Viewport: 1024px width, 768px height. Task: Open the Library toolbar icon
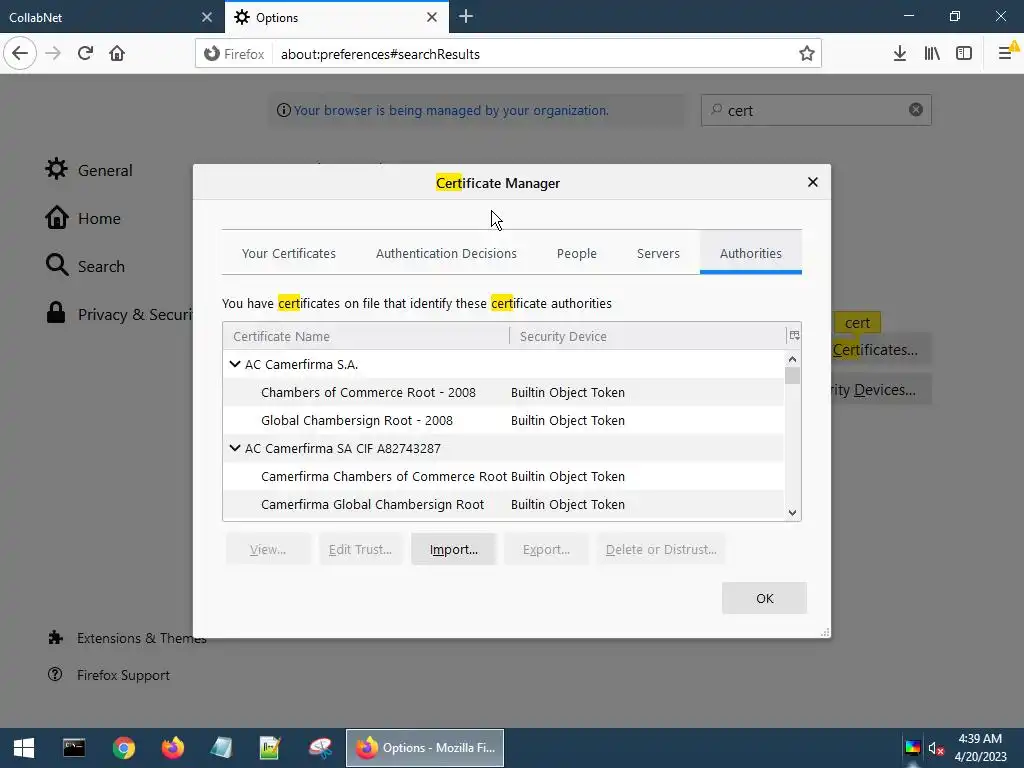(x=932, y=54)
